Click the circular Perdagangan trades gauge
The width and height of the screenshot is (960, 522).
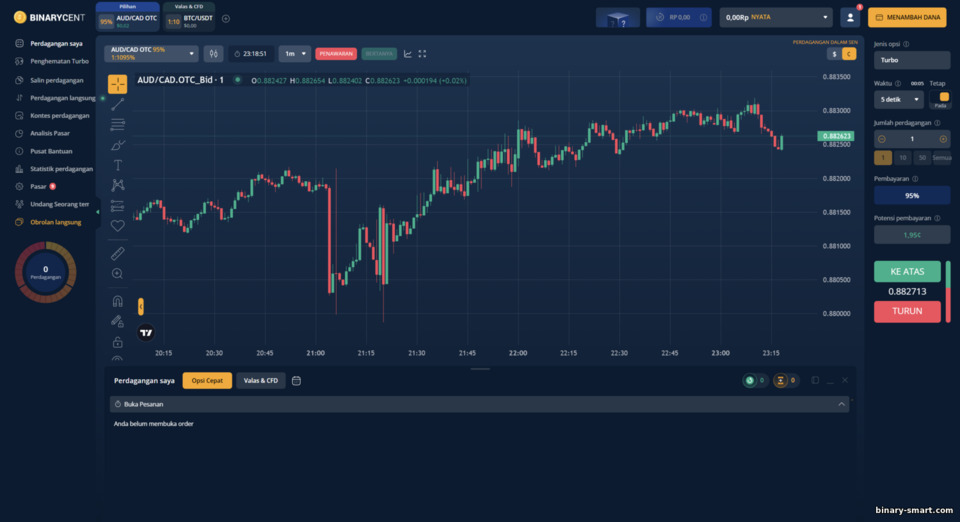point(45,272)
